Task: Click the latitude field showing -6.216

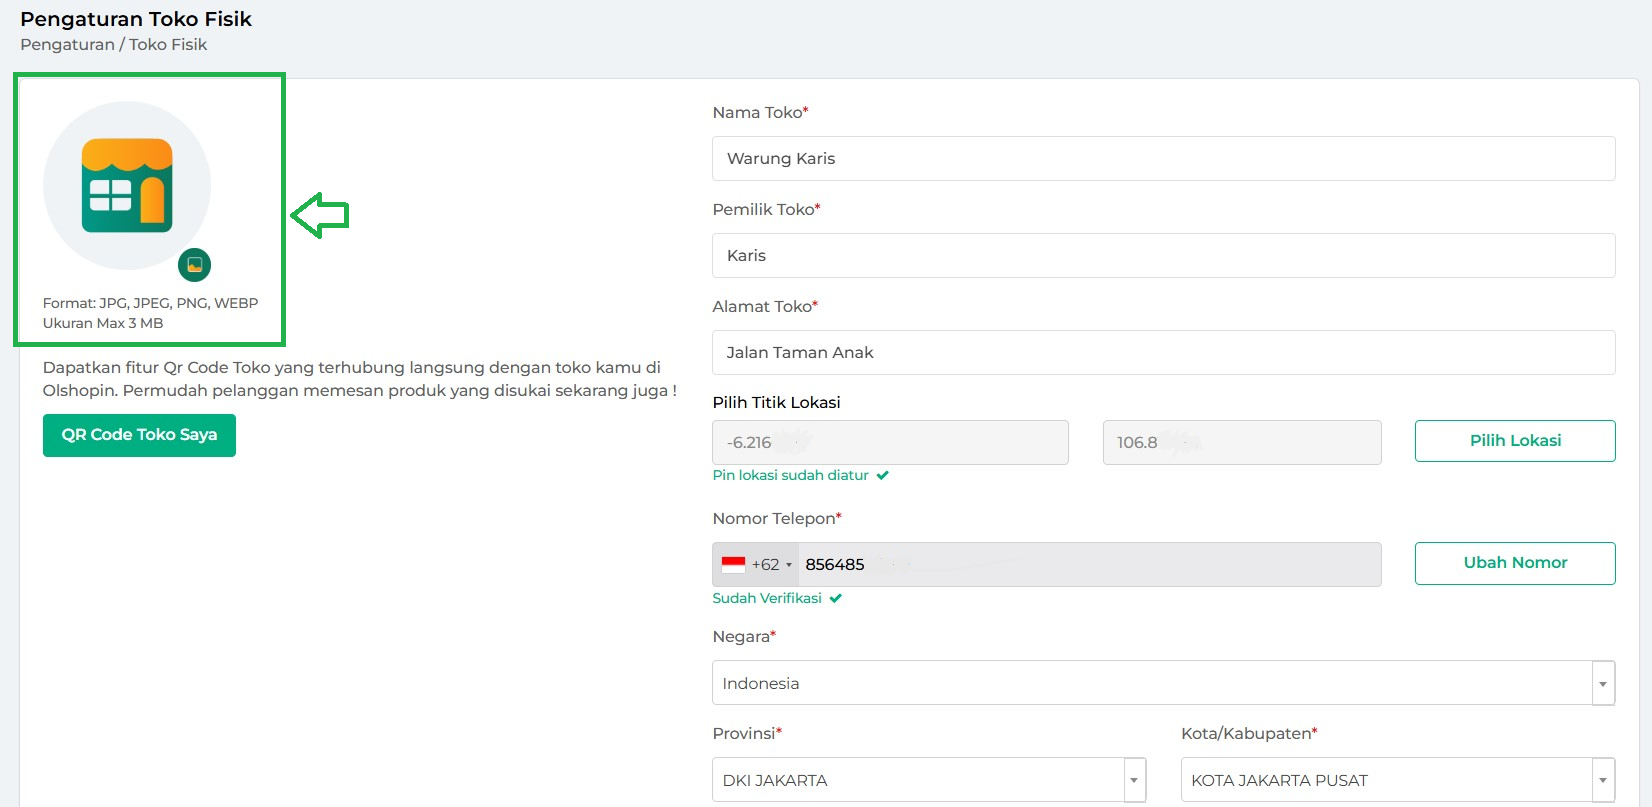Action: [x=890, y=443]
